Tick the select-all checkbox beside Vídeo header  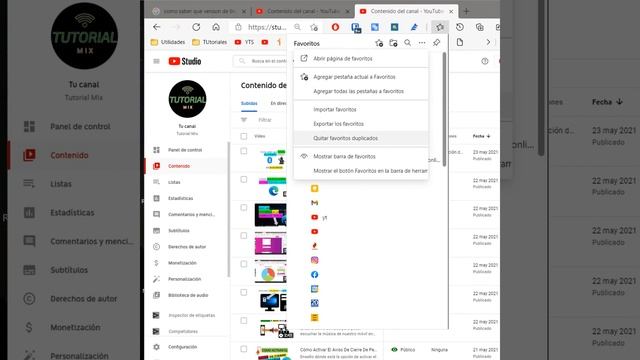pos(244,136)
